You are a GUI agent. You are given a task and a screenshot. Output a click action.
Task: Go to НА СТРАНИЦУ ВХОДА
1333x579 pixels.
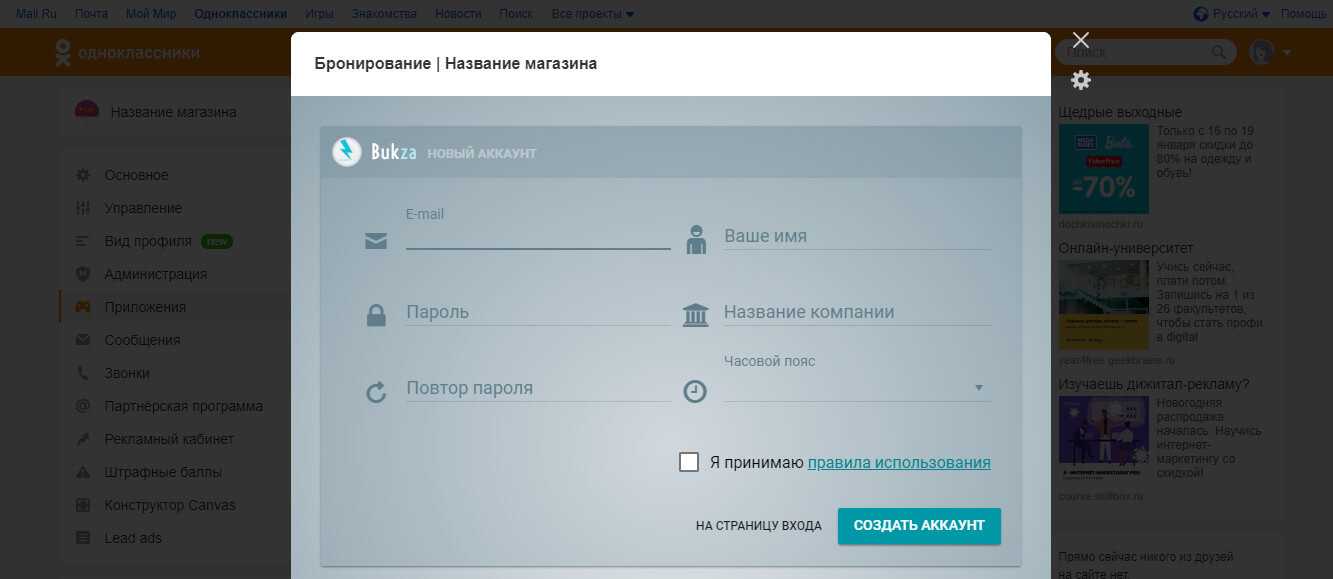(758, 525)
